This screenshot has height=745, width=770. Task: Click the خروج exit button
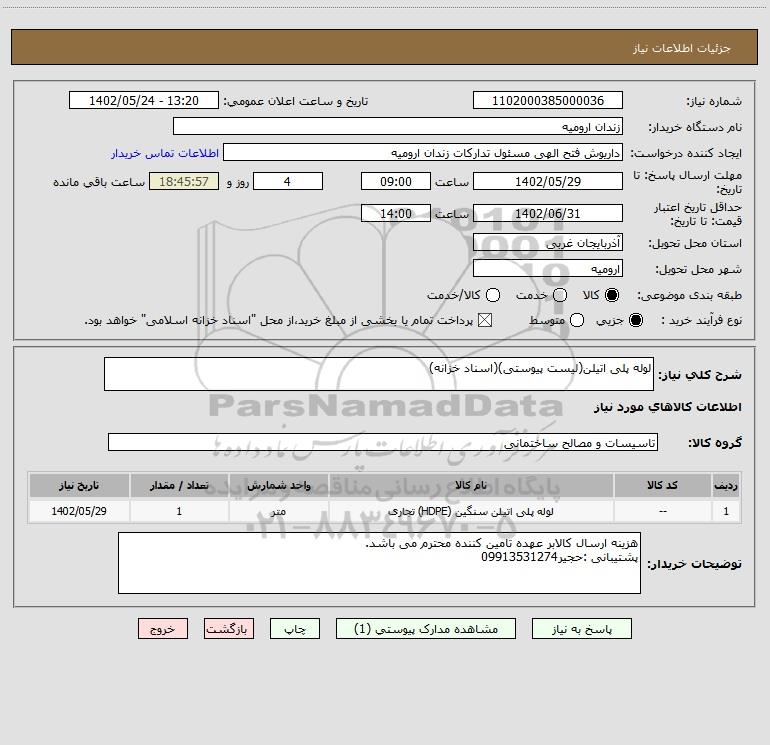163,629
